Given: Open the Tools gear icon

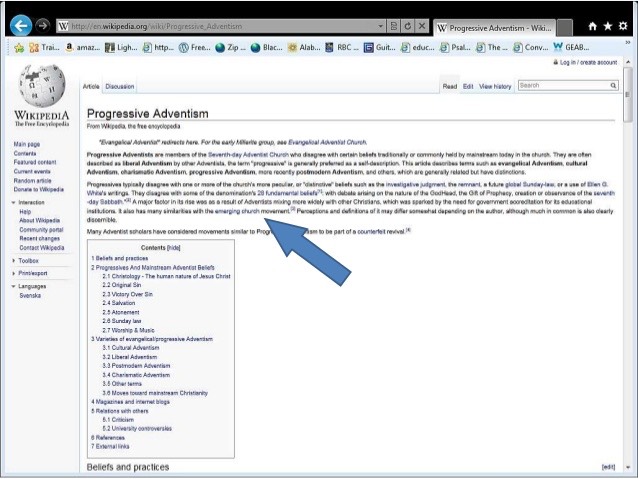Looking at the screenshot, I should 623,26.
